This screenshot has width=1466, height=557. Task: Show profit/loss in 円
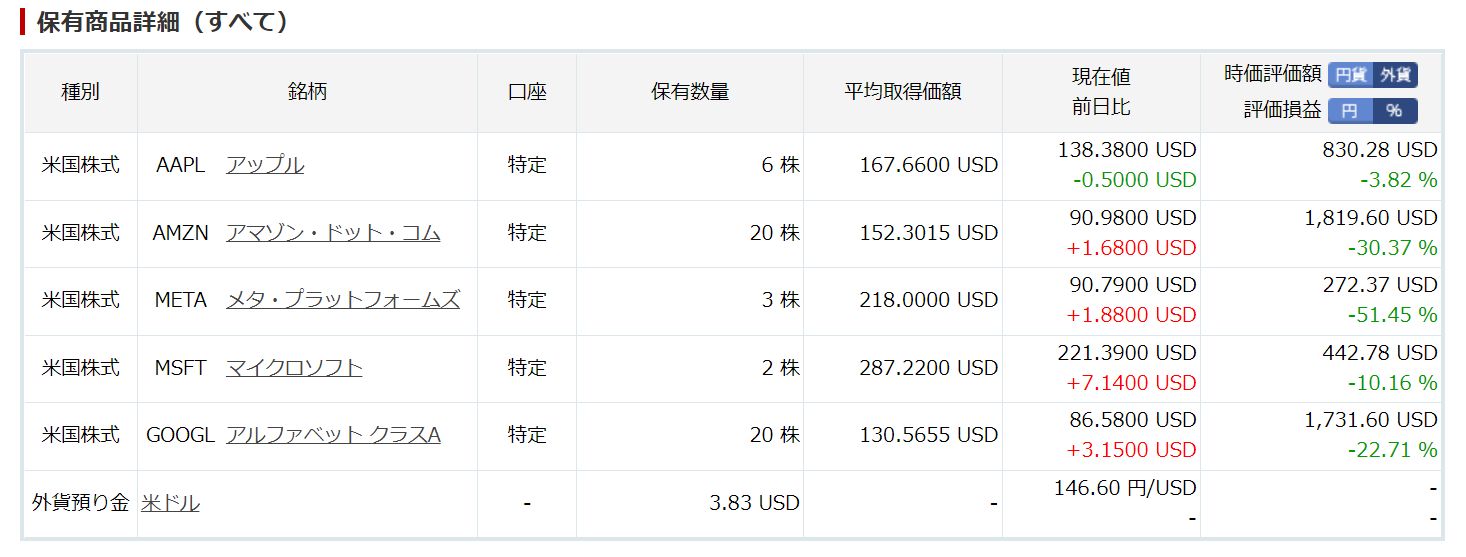click(x=1350, y=111)
